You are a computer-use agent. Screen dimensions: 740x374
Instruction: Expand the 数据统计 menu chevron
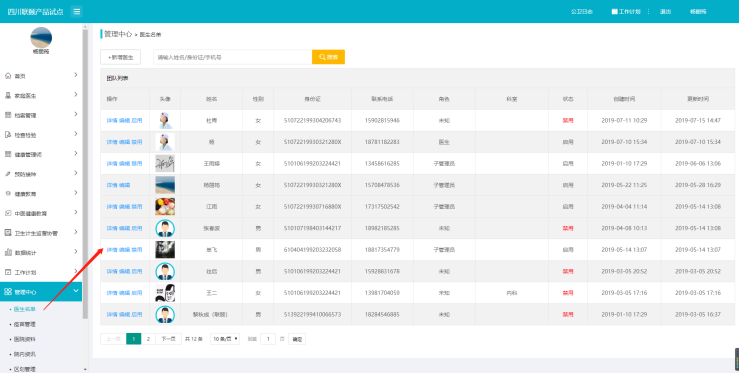click(76, 252)
